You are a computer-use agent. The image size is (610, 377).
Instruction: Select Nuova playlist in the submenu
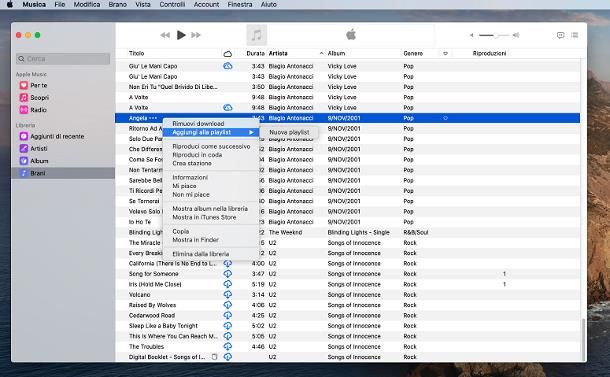coord(289,132)
